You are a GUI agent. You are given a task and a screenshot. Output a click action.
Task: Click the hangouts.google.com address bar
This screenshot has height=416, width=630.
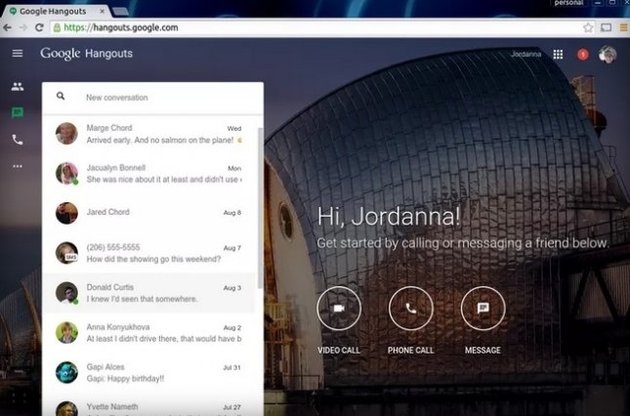[316, 28]
